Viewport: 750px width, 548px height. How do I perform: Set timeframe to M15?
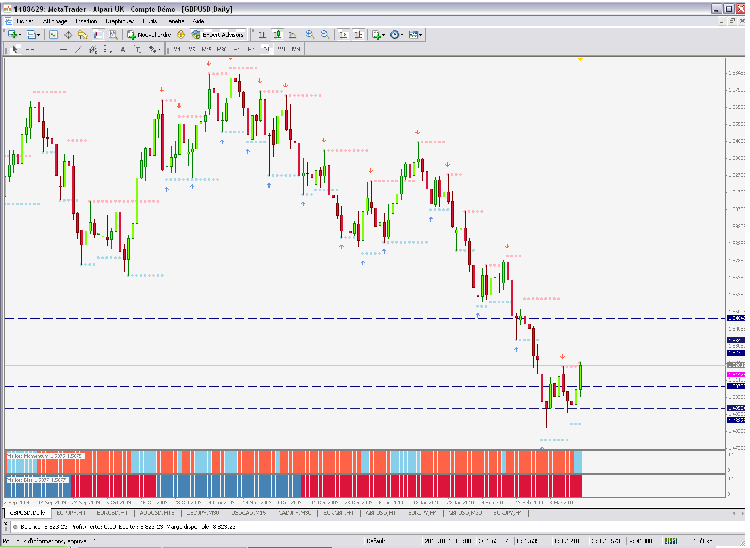coord(207,49)
